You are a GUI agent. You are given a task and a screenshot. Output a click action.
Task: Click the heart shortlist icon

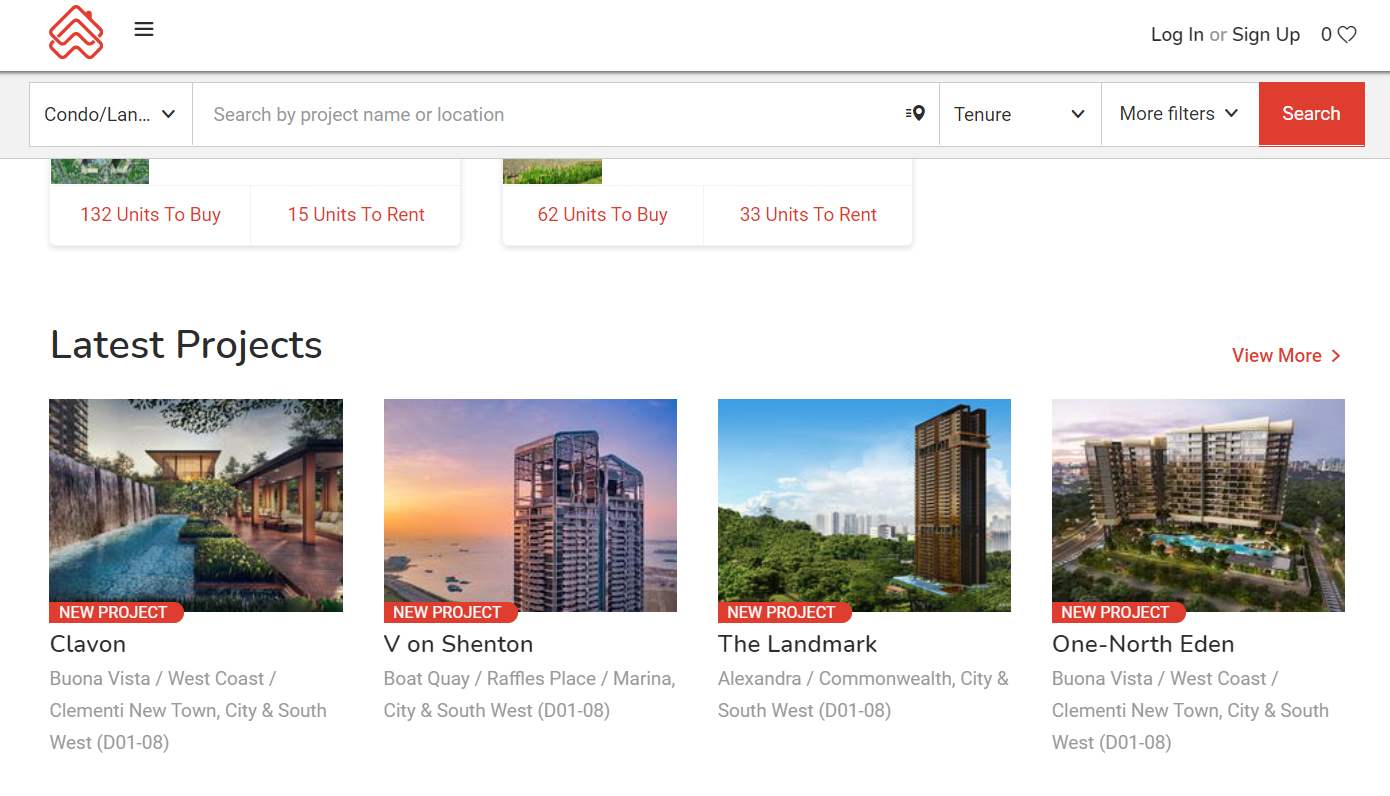[x=1347, y=35]
